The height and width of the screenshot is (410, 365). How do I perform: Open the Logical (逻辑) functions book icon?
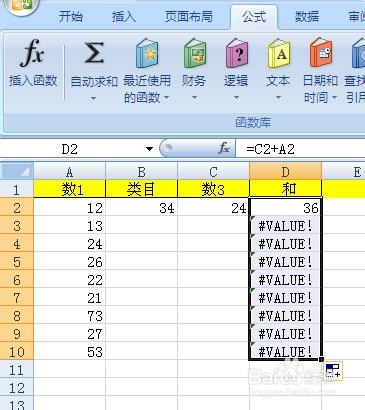[237, 53]
